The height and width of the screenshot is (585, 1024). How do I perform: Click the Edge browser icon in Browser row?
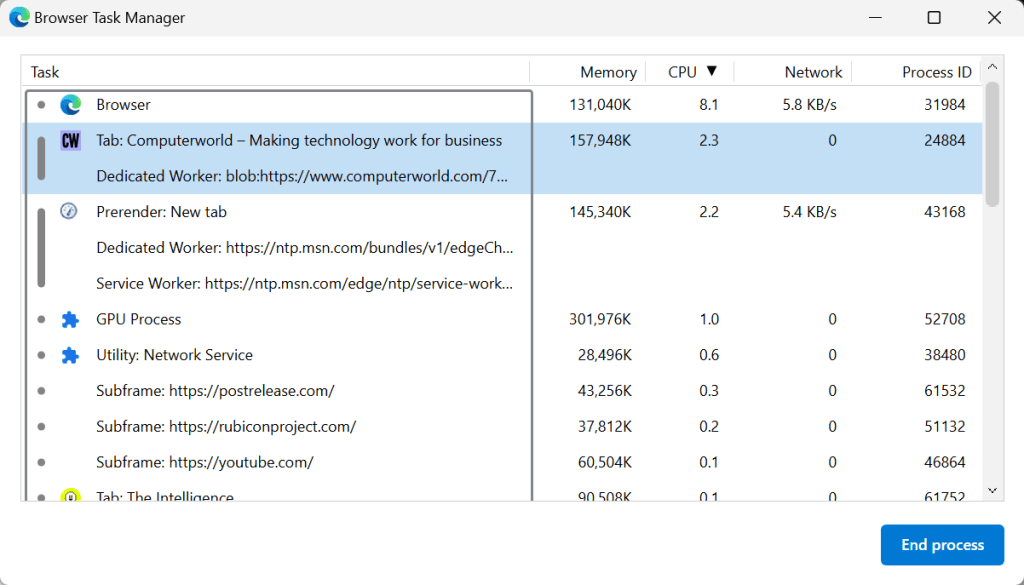[71, 104]
